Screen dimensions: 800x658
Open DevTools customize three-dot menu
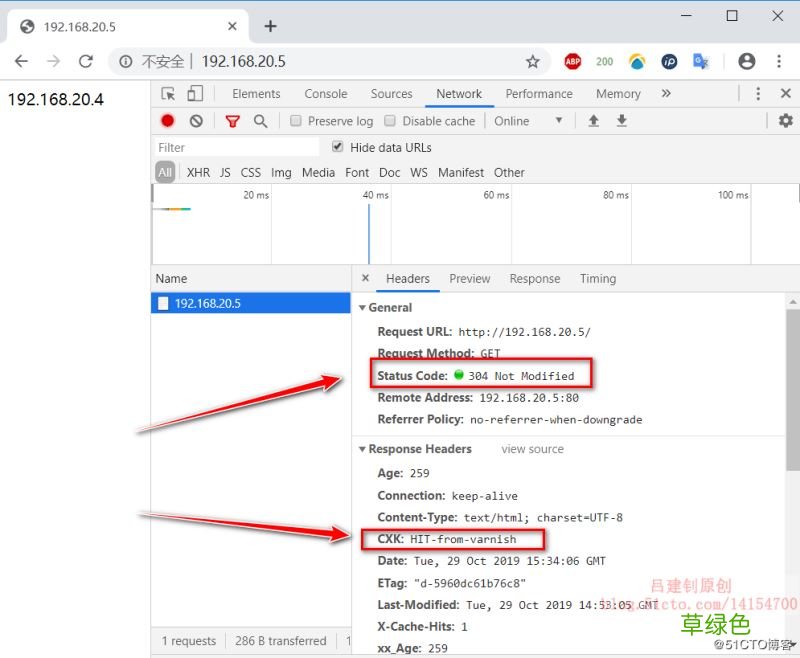pos(758,93)
